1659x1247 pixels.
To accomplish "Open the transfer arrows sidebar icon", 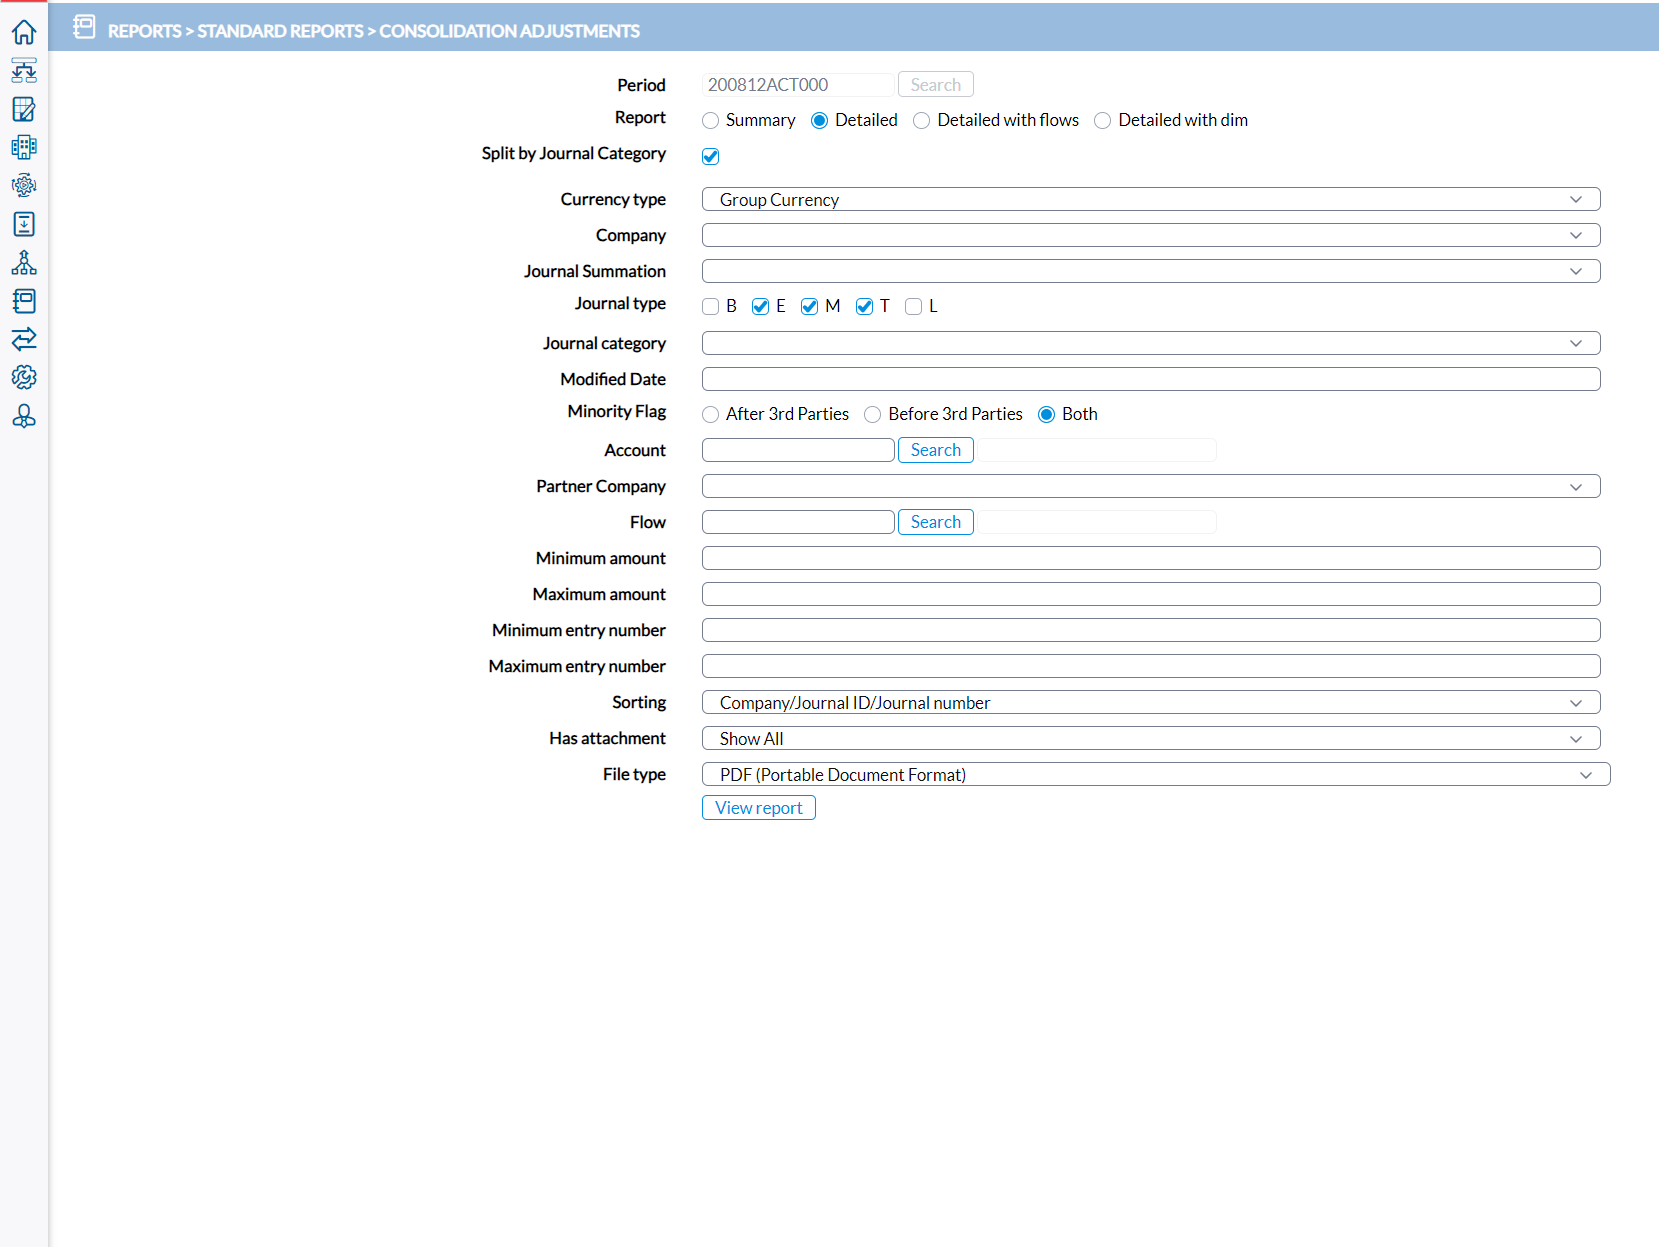I will [24, 339].
